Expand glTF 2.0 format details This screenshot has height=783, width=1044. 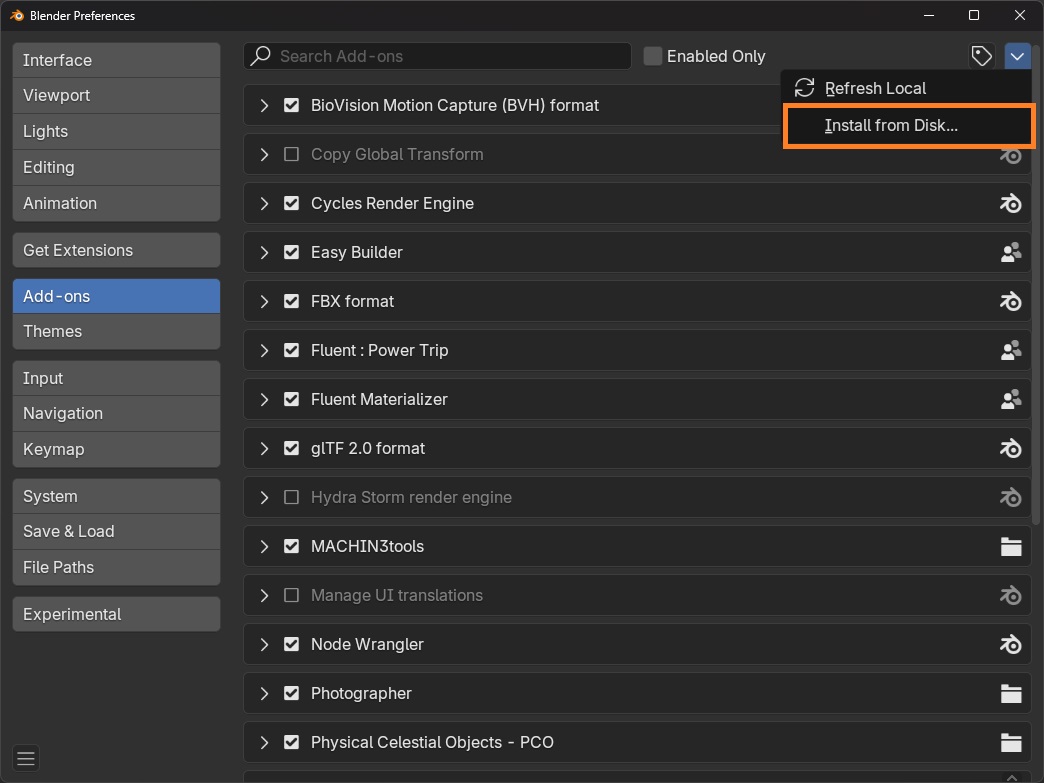tap(264, 448)
